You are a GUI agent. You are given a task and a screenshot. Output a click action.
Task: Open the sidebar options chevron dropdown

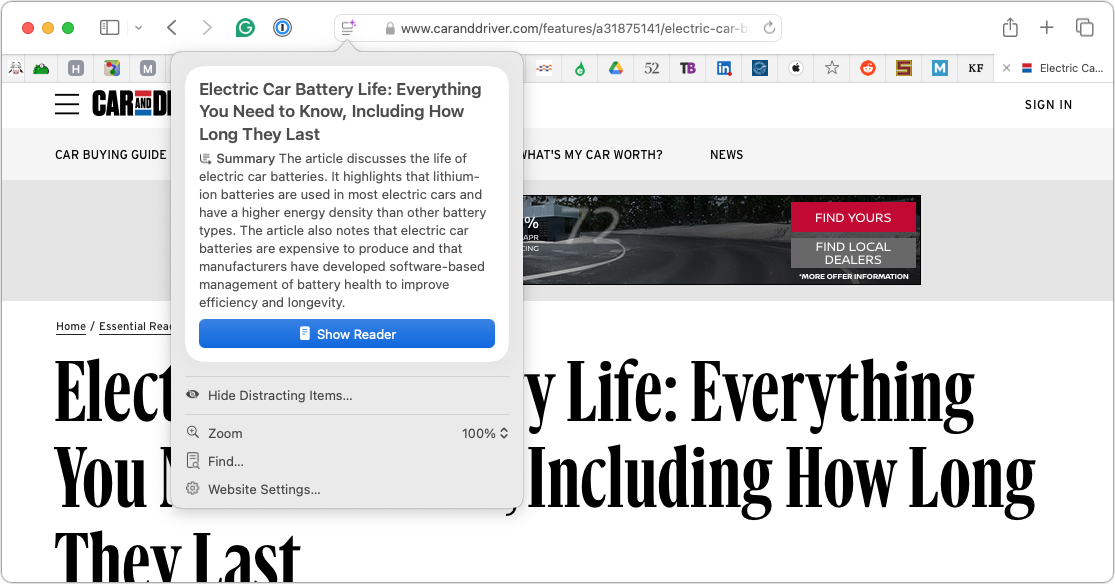pyautogui.click(x=139, y=28)
